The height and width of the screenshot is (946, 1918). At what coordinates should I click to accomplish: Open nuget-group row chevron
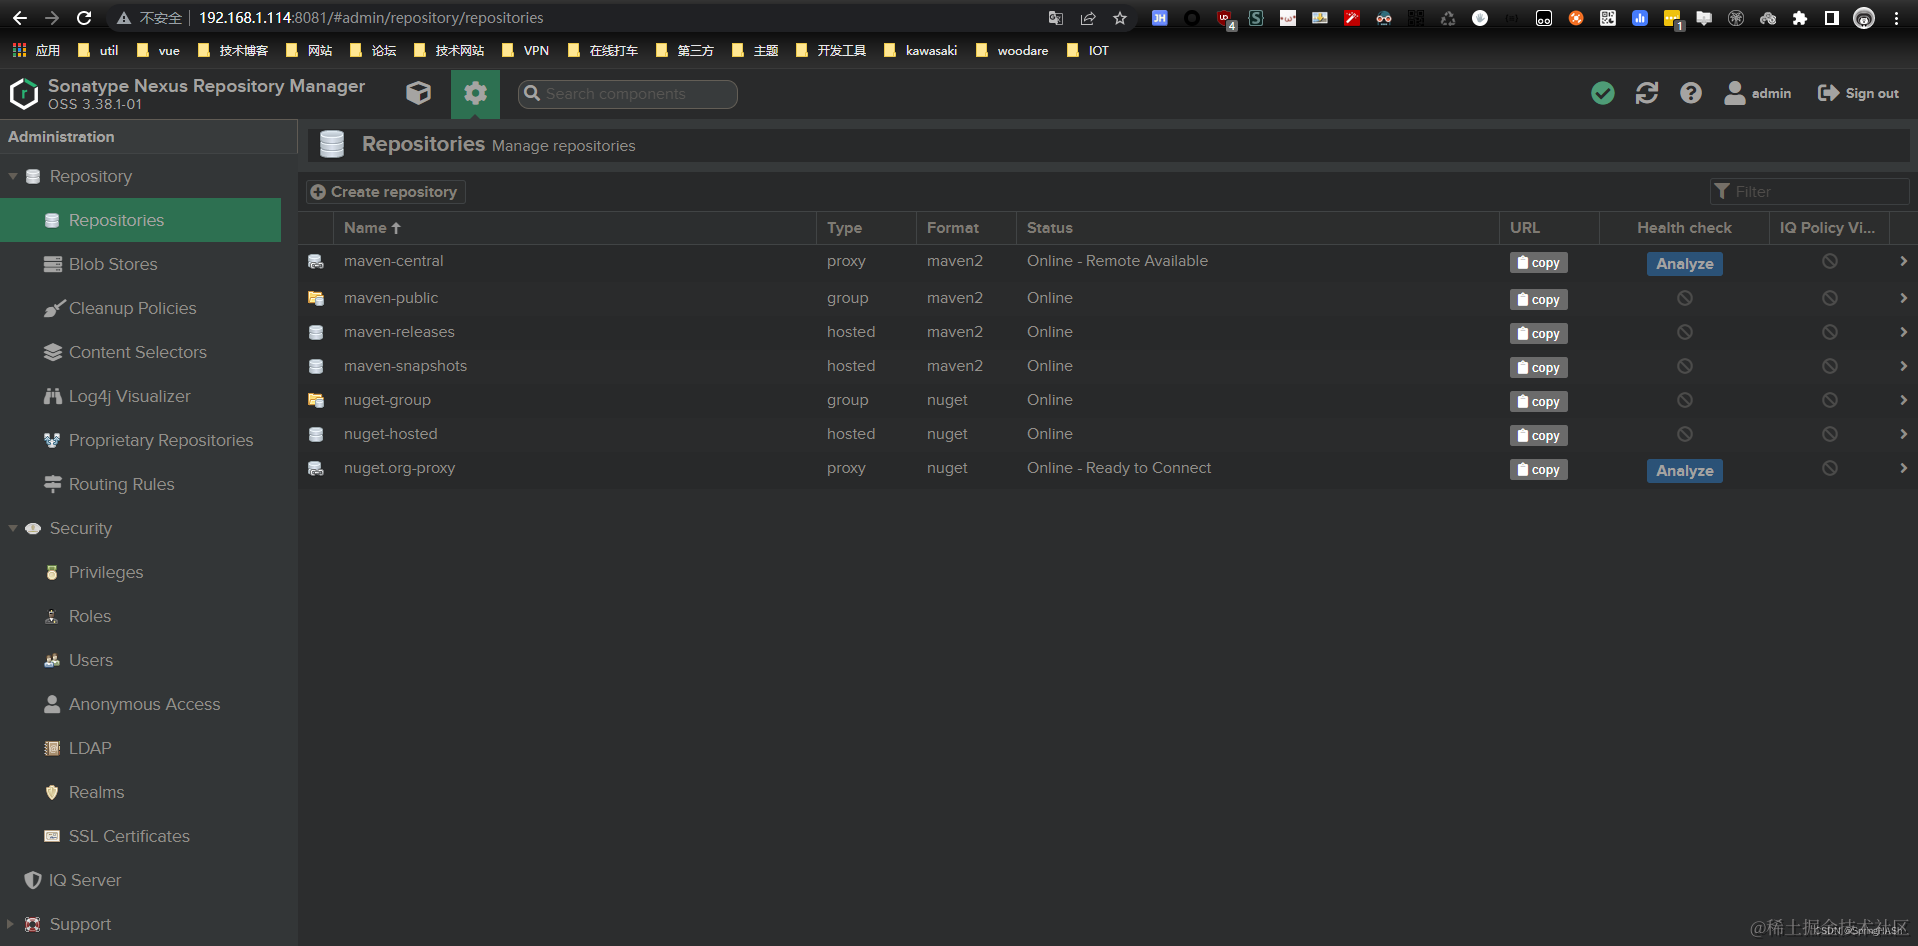point(1903,400)
